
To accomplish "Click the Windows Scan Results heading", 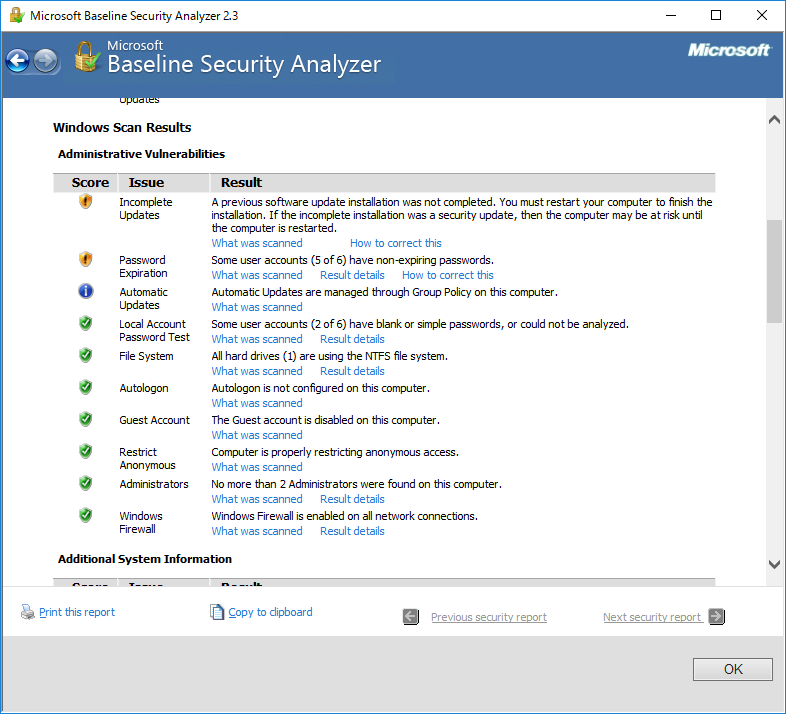I will [122, 127].
